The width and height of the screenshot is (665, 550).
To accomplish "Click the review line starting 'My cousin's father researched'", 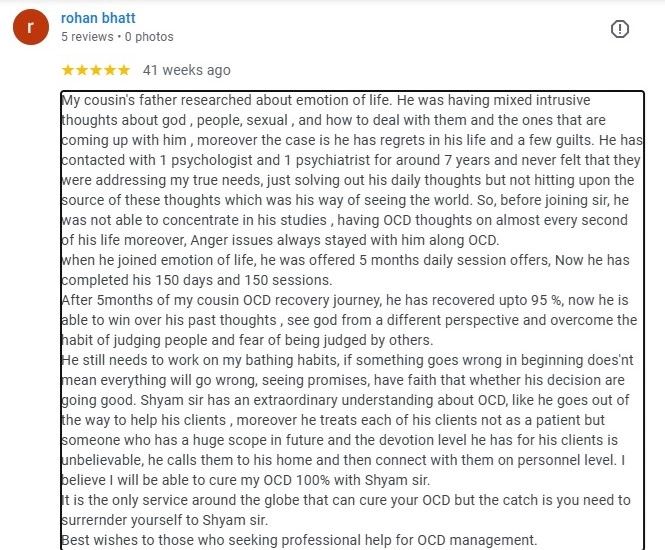I will point(326,100).
